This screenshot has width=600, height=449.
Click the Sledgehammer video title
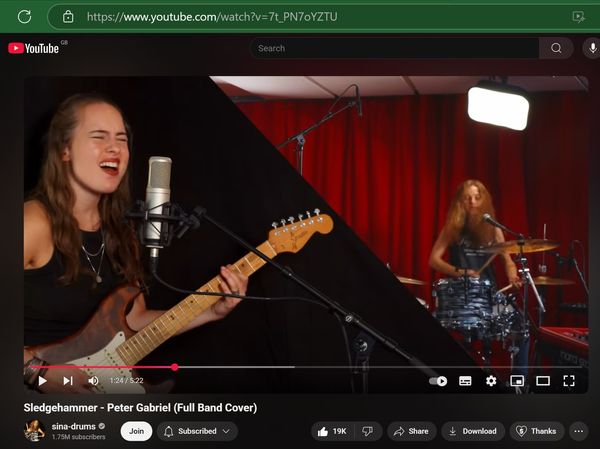140,408
